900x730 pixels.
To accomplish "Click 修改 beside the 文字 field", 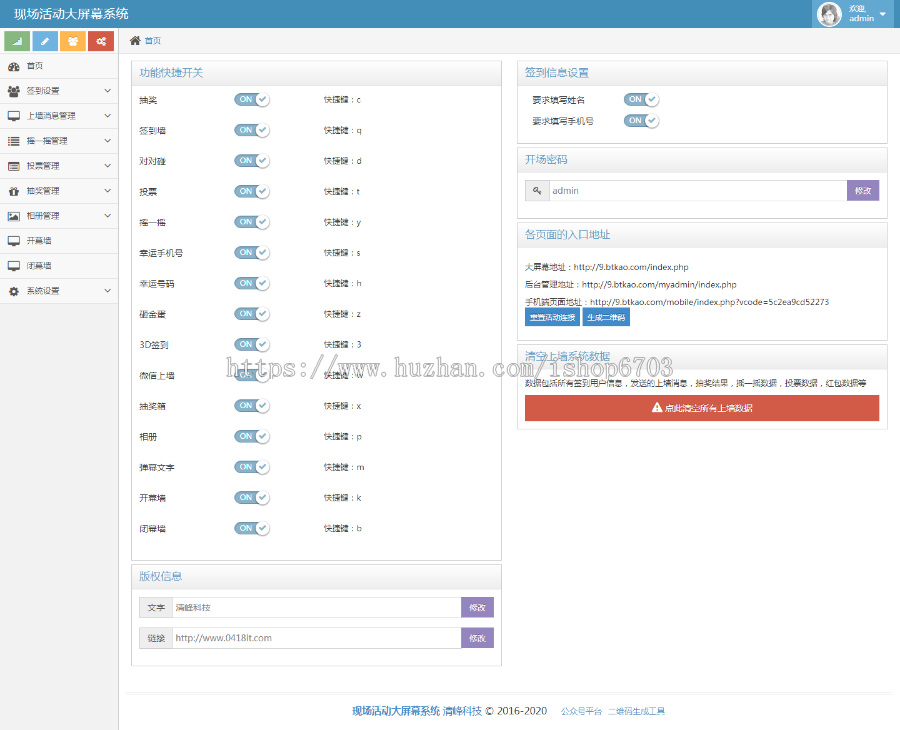I will pos(478,607).
